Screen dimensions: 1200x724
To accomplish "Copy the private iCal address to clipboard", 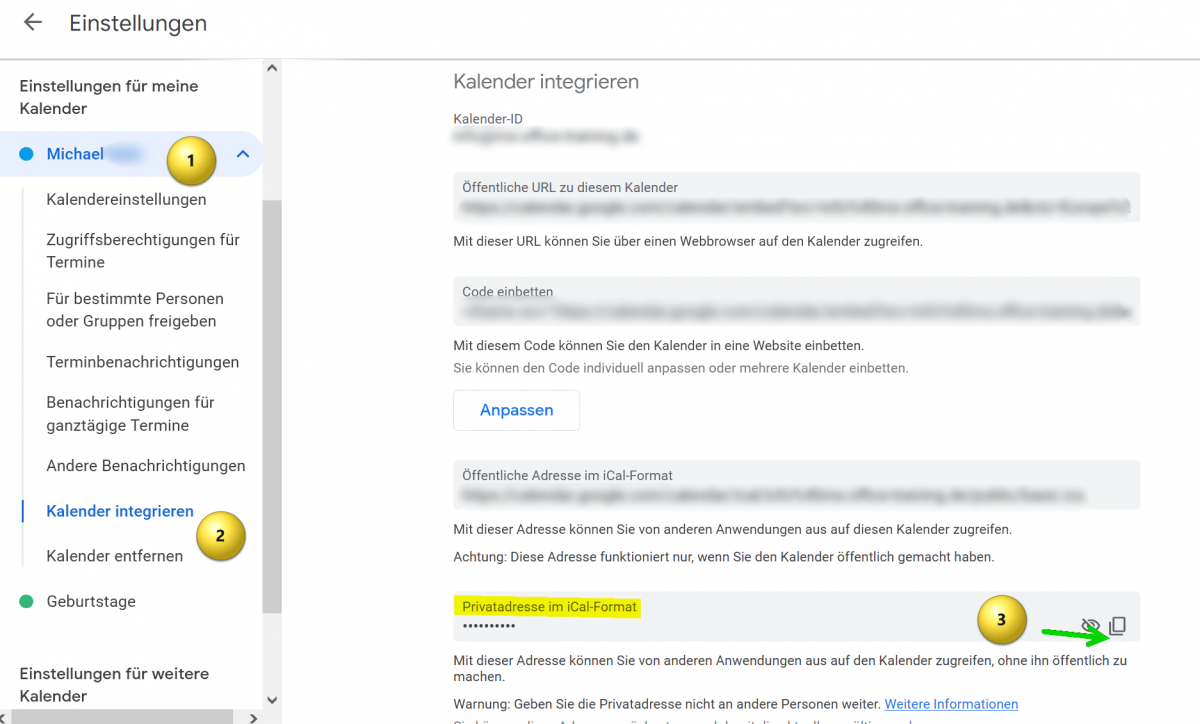I will coord(1118,626).
